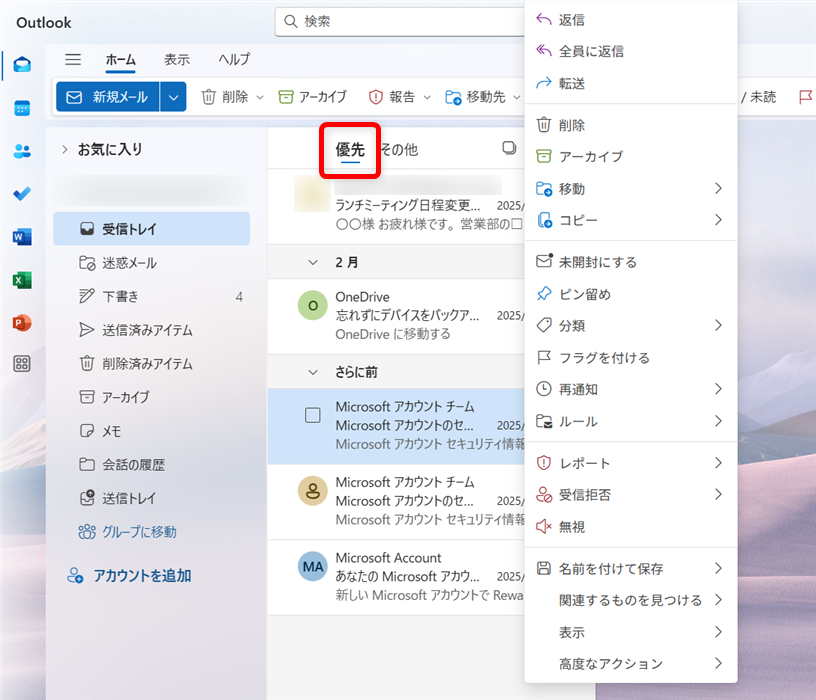Switch to the その他 inbox tab
The height and width of the screenshot is (700, 816).
coord(398,150)
